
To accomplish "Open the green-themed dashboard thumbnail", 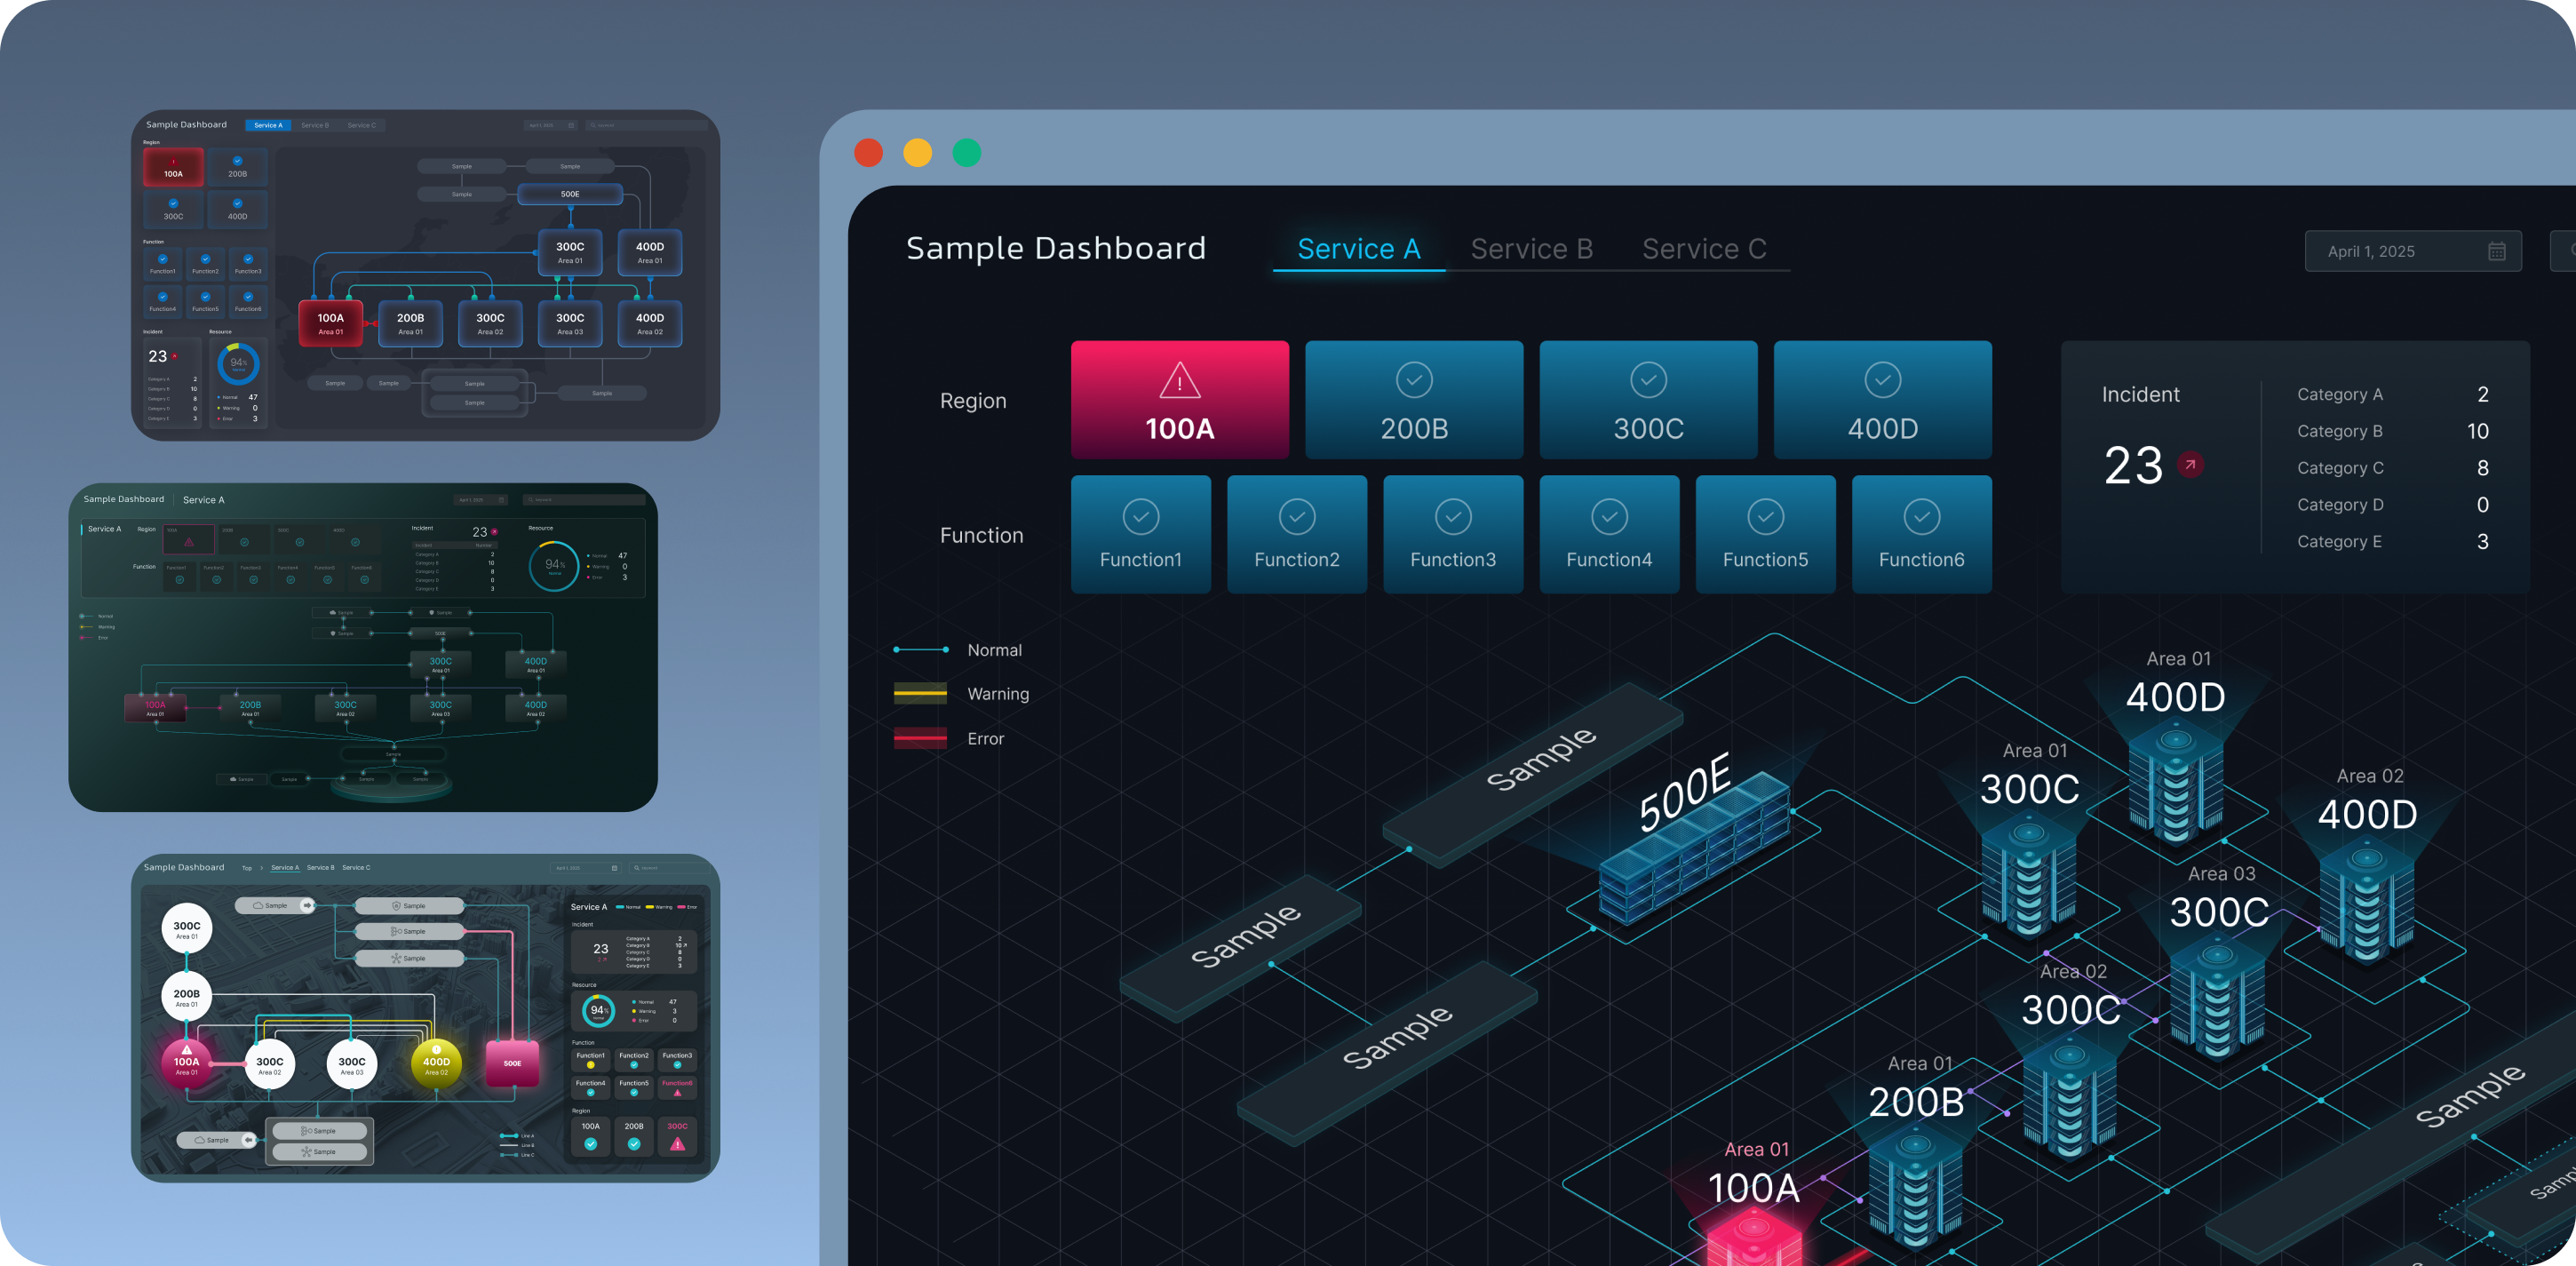I will point(362,647).
